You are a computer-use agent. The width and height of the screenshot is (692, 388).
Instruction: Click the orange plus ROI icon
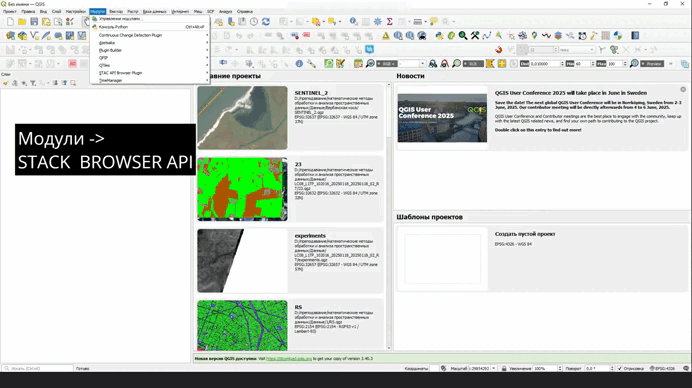[x=502, y=64]
